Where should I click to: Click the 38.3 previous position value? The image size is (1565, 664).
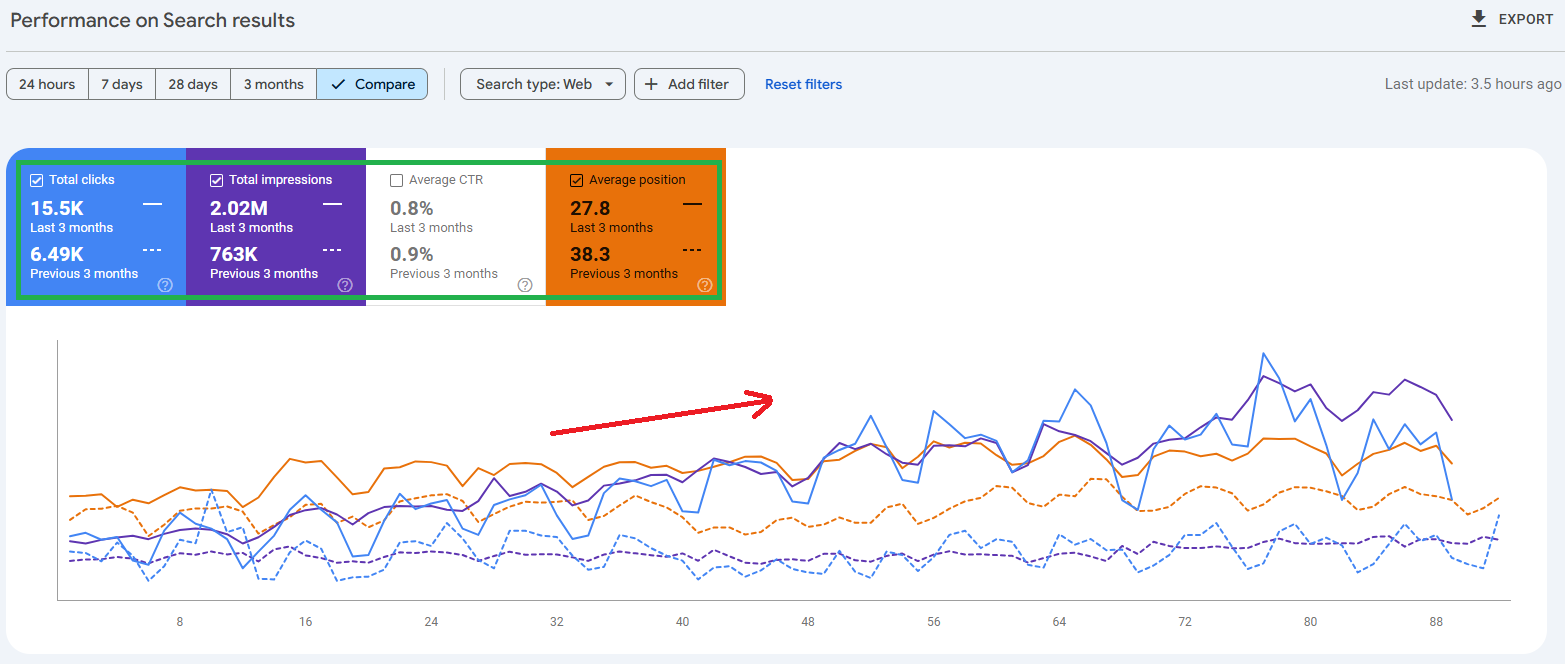pos(590,254)
